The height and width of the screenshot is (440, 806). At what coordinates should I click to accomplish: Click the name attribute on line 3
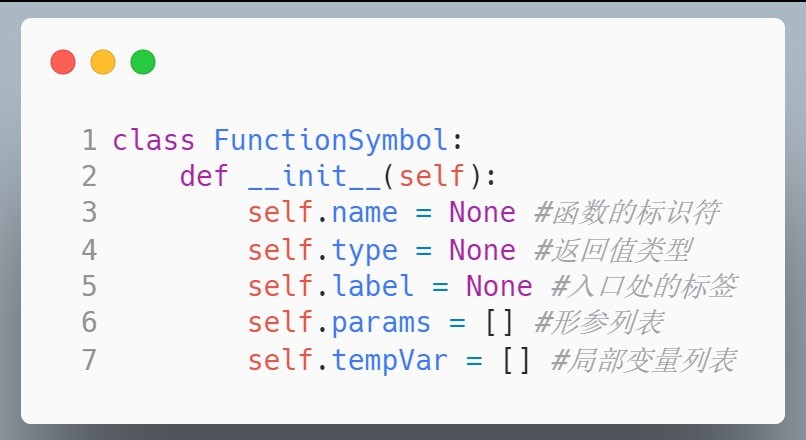(364, 213)
